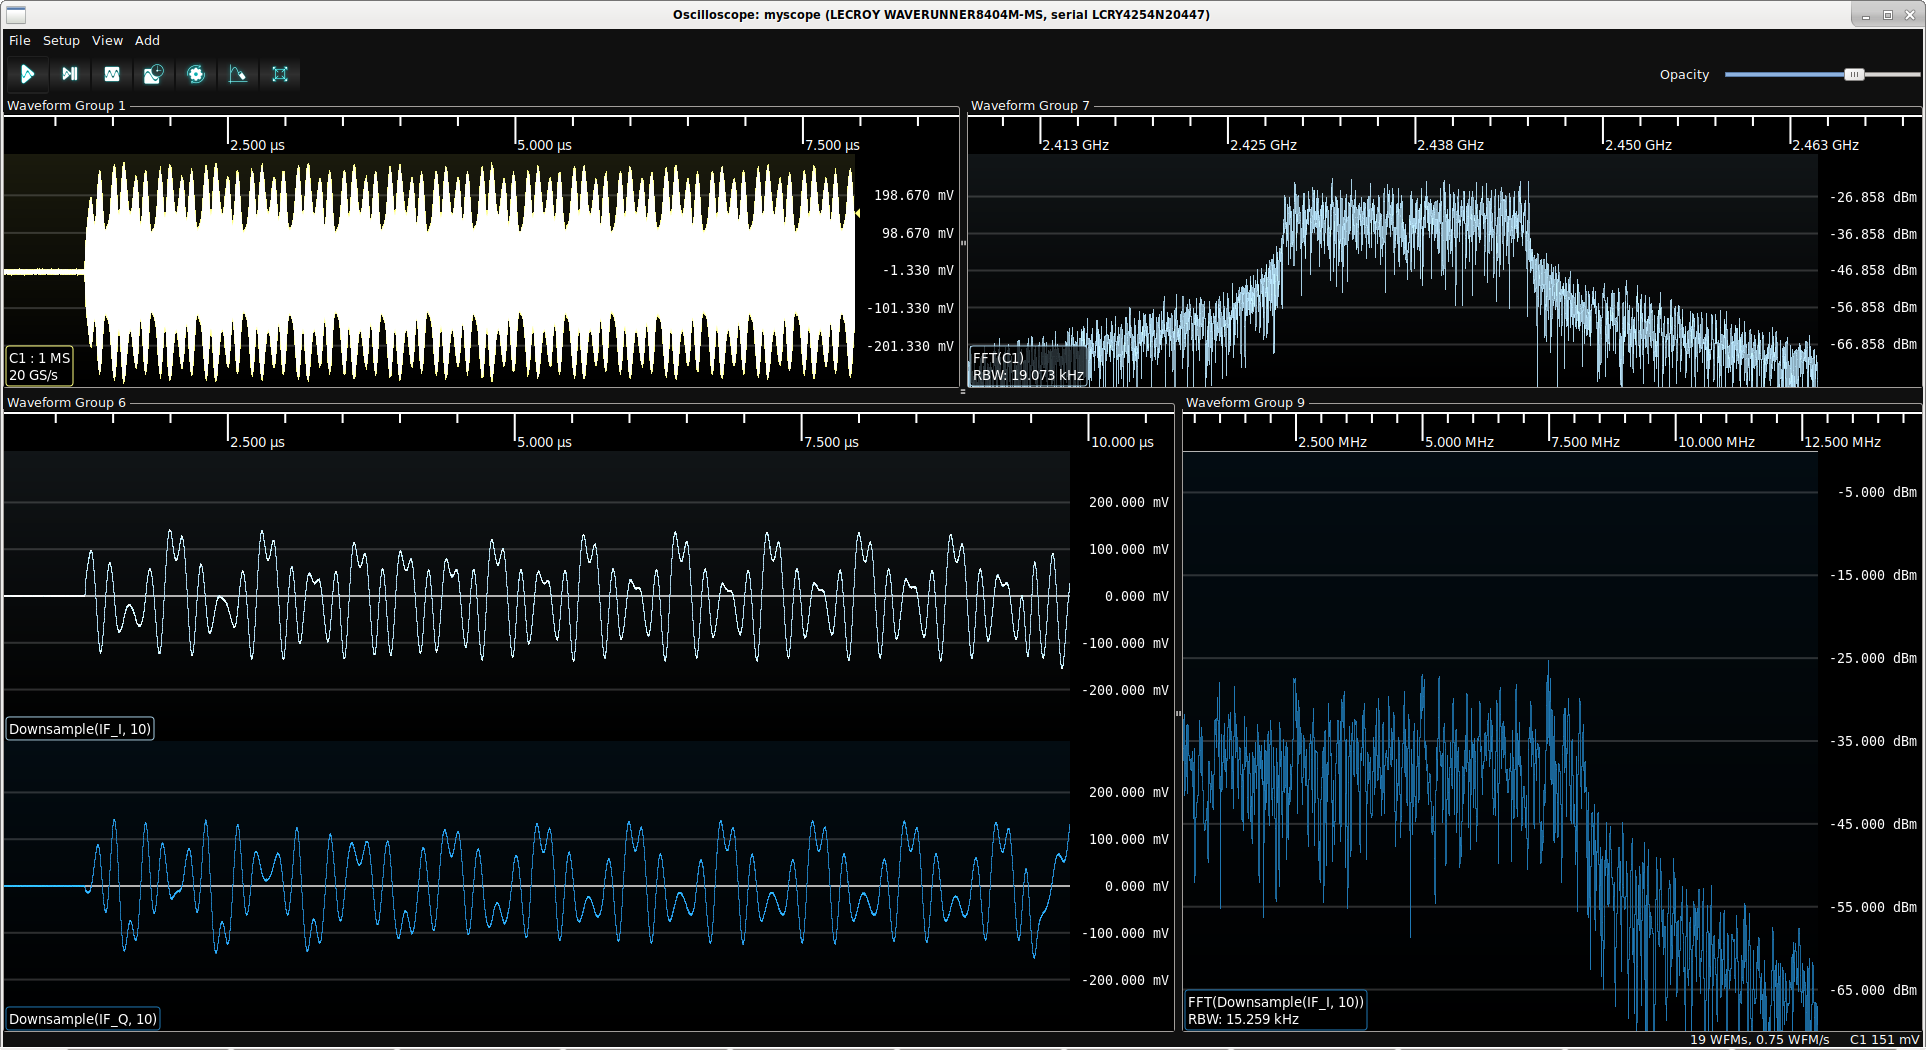Open the waveform history viewer
The image size is (1926, 1050).
(153, 74)
